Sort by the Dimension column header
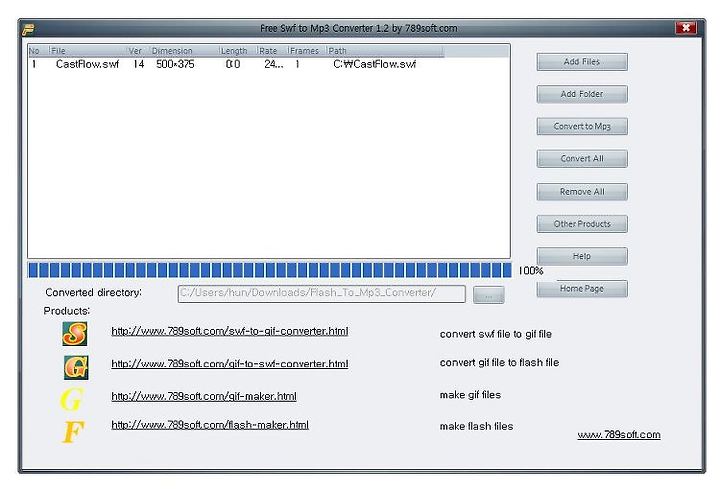 (184, 51)
